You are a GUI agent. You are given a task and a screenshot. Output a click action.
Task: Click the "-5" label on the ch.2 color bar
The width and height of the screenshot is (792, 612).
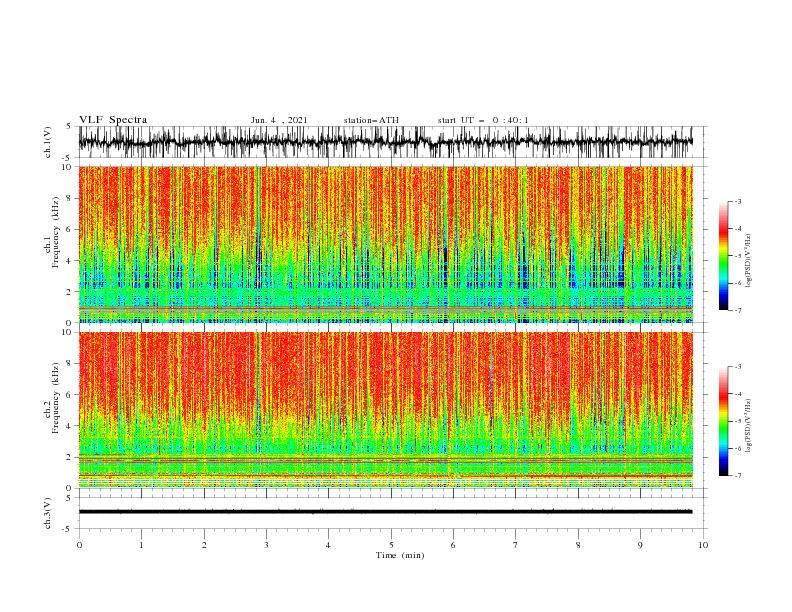coord(738,421)
